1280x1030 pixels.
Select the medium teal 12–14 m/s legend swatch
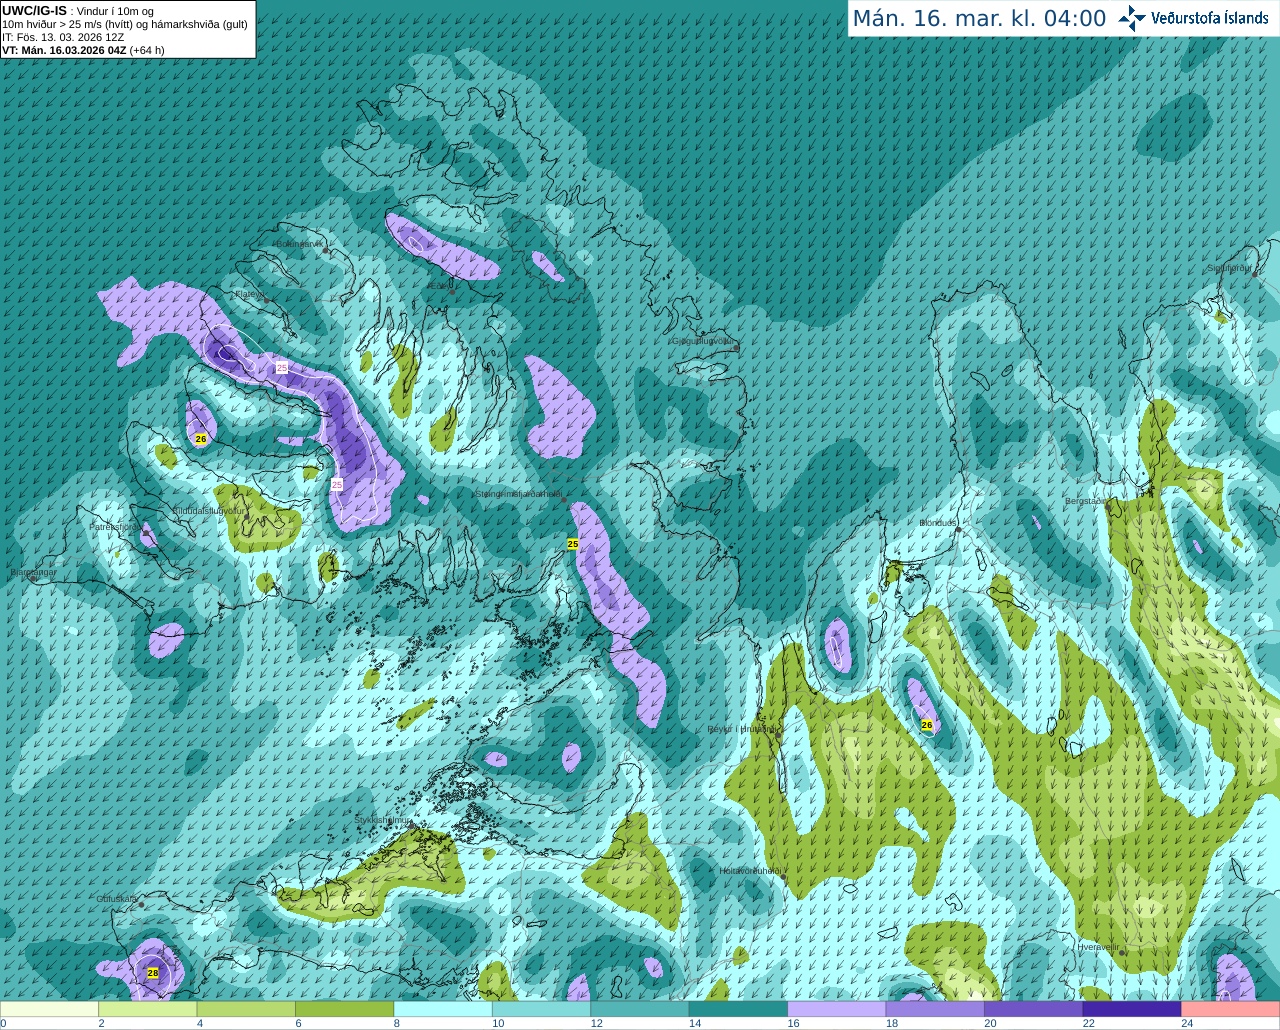[640, 1009]
